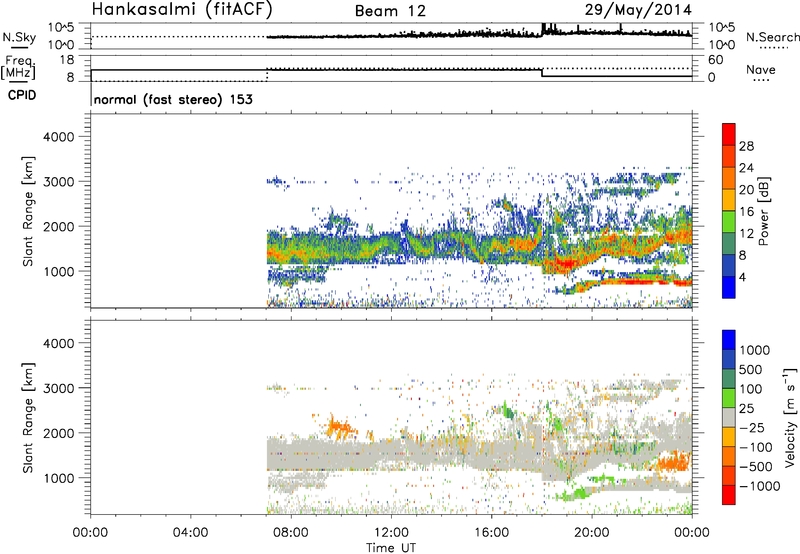Select the 500 label on Velocity colorbar
800x554 pixels.
[751, 369]
